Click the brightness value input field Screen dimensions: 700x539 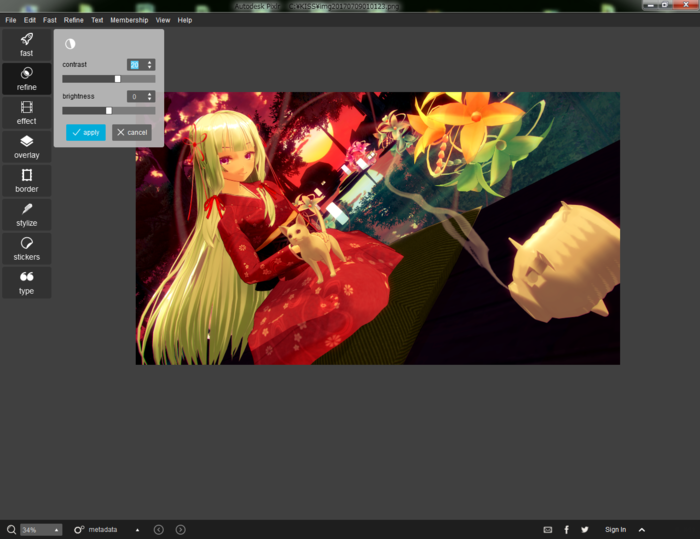tap(136, 96)
